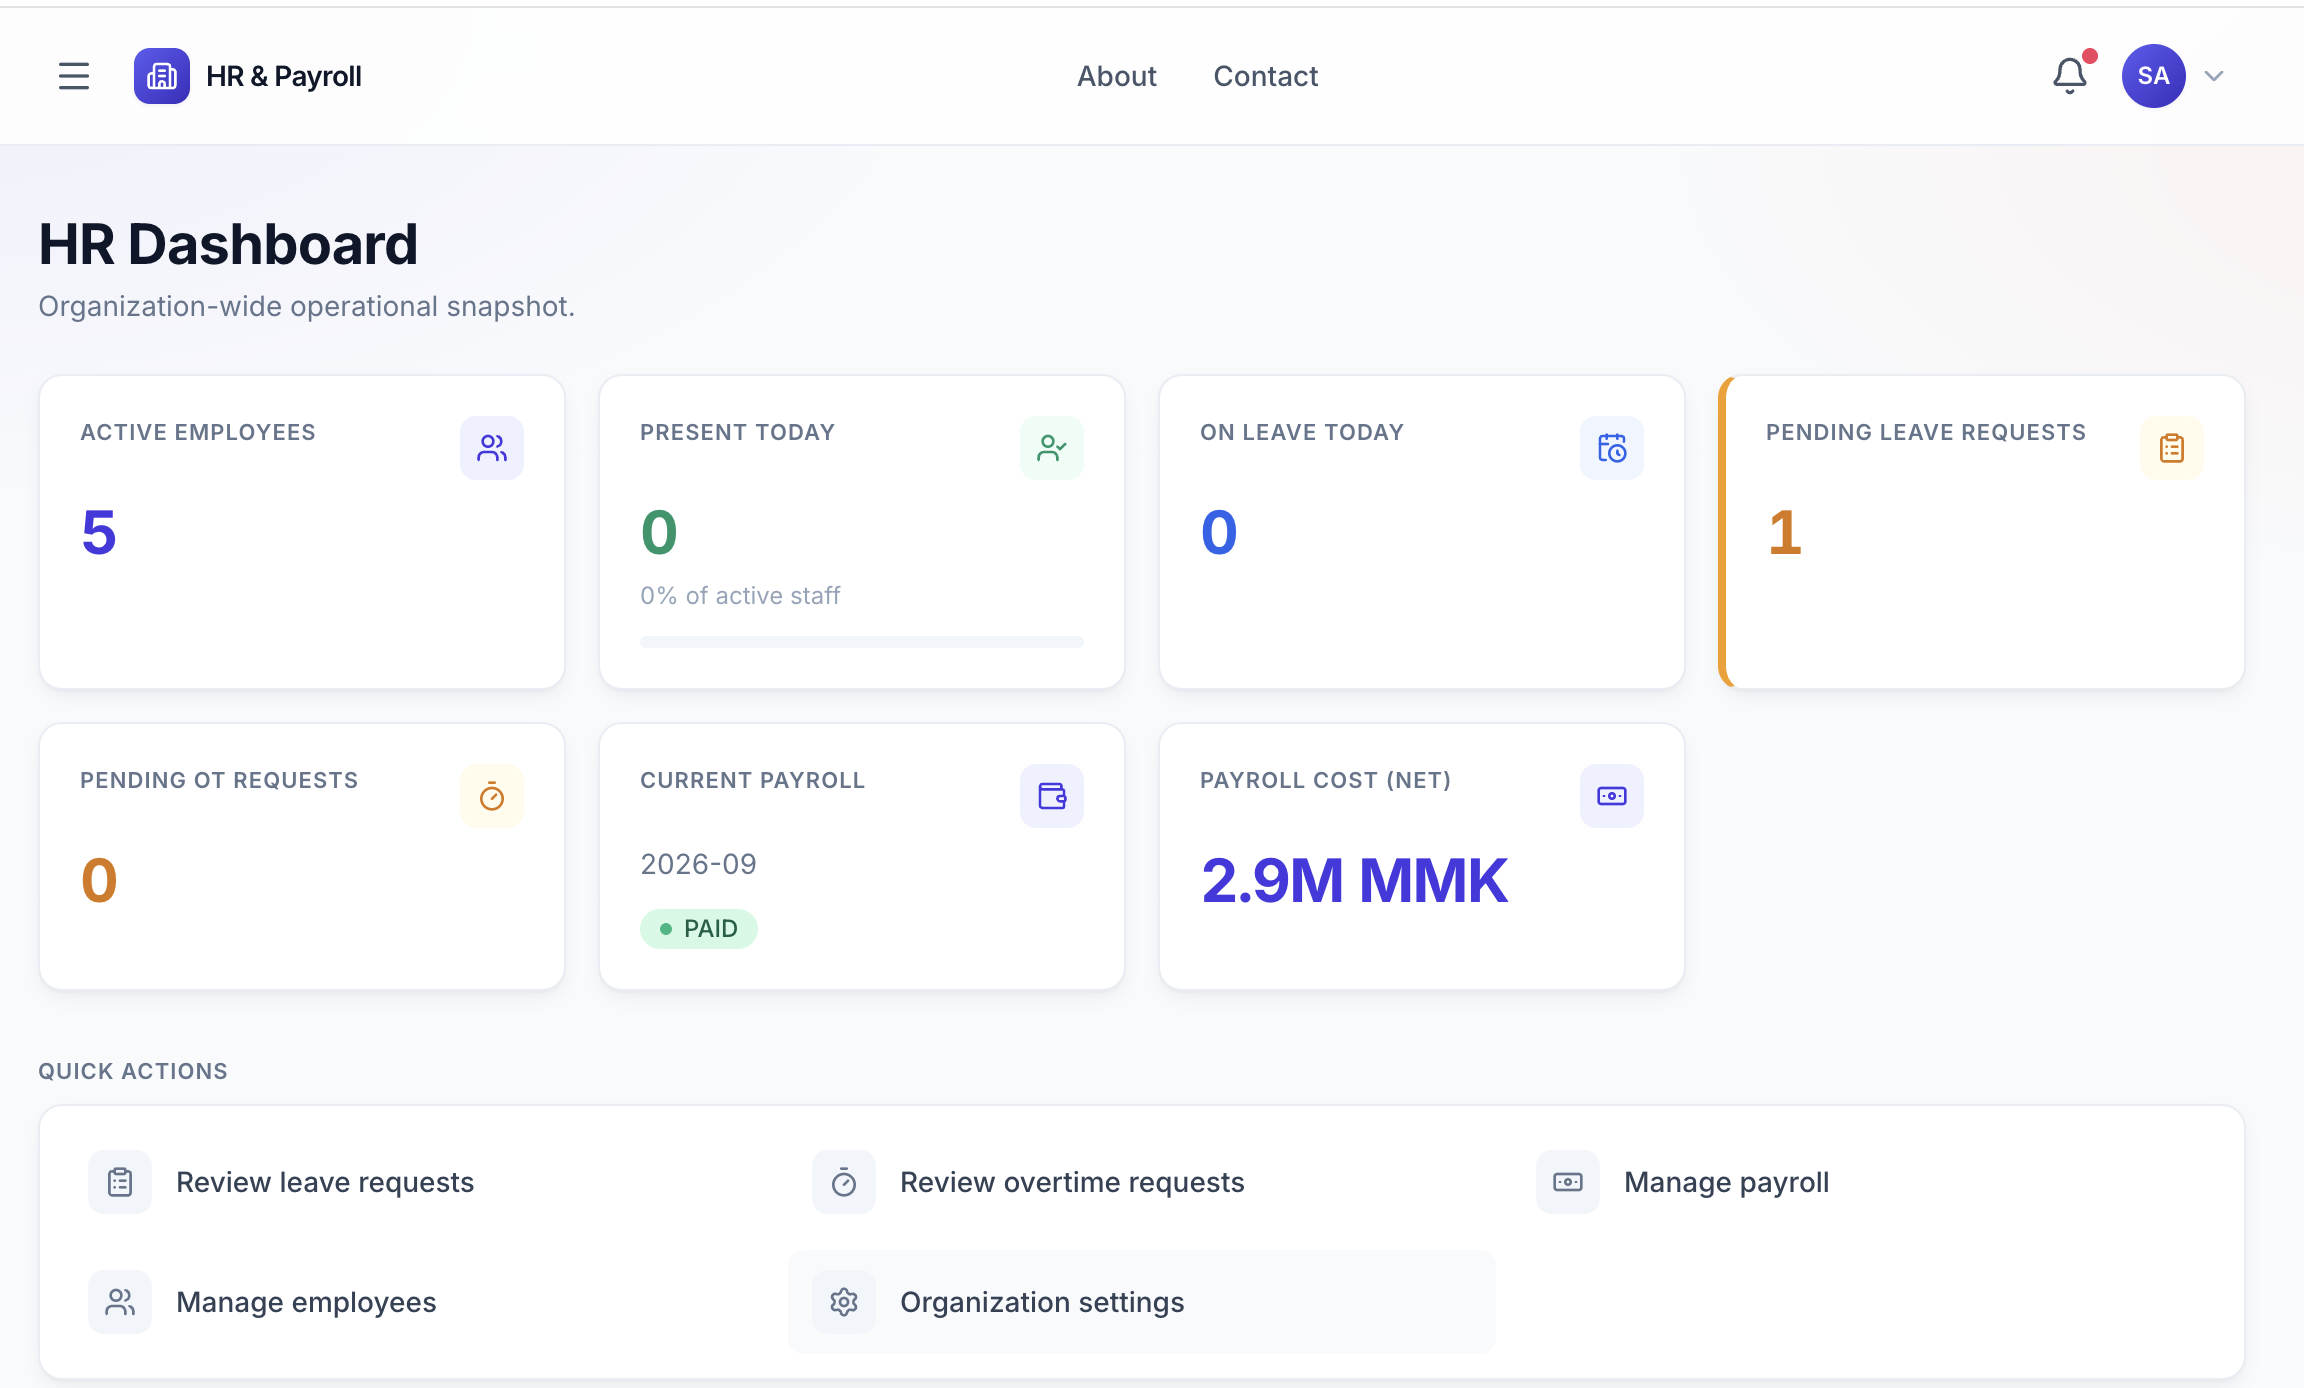Click the 'Organization-wide operational snapshot.' subtitle
Screen dimensions: 2304x1388
point(307,306)
